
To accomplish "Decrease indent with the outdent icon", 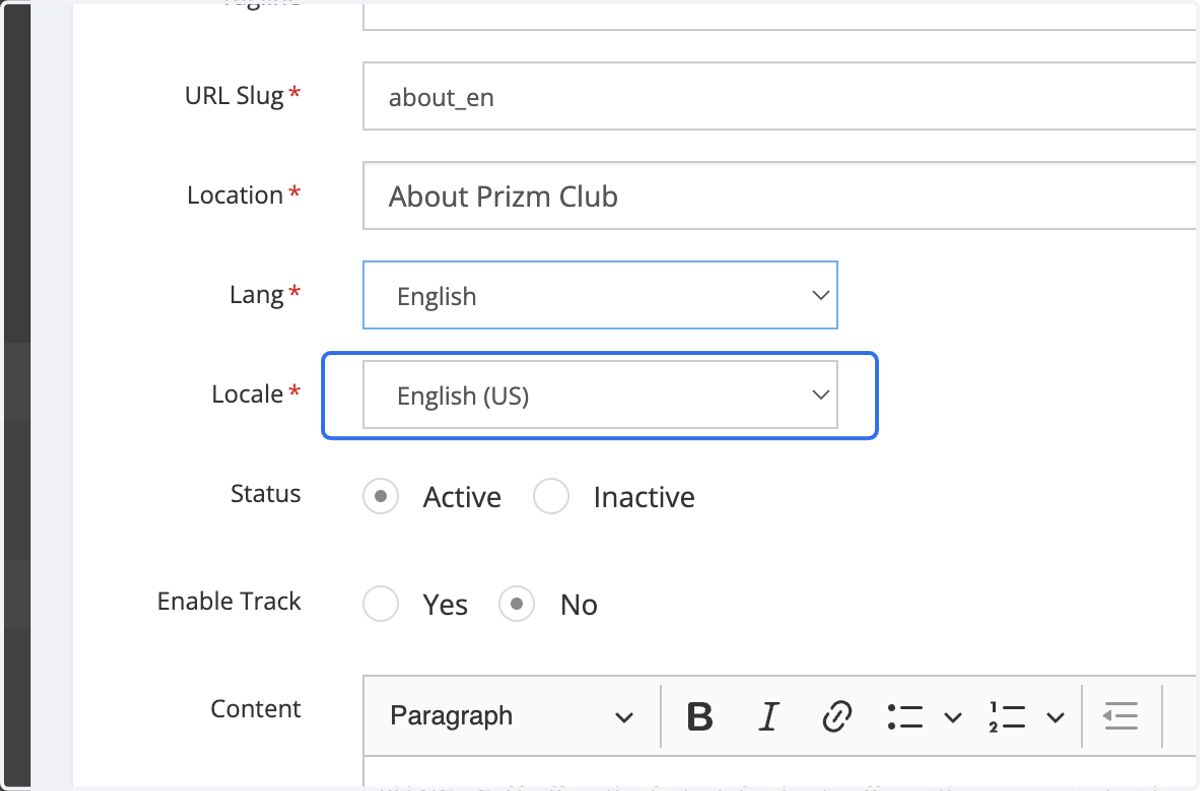I will tap(1121, 716).
